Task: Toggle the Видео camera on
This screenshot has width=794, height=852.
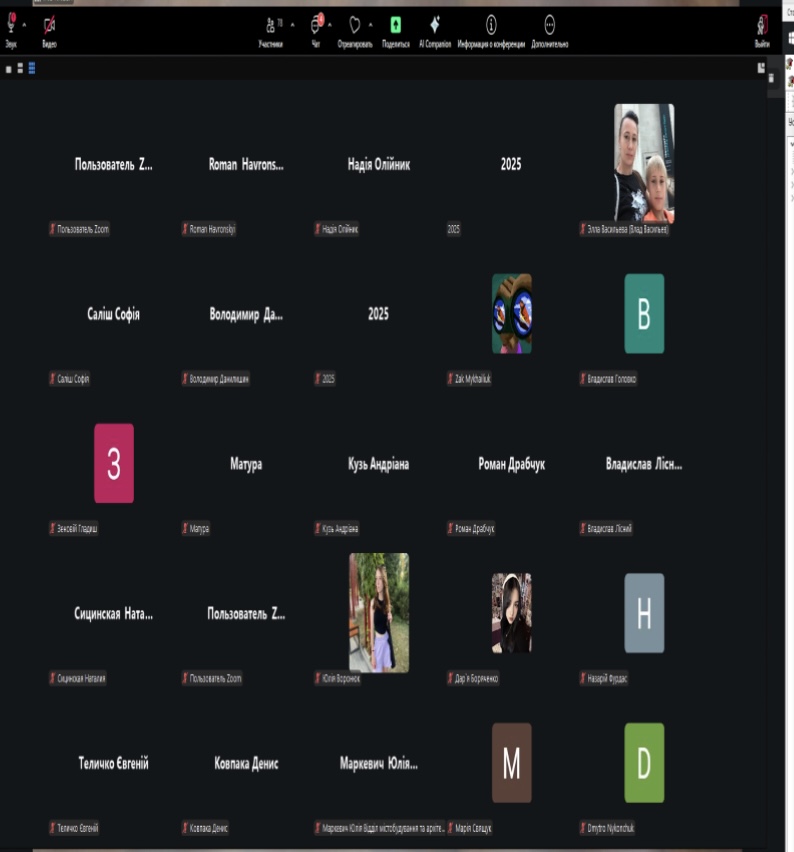Action: pyautogui.click(x=49, y=27)
